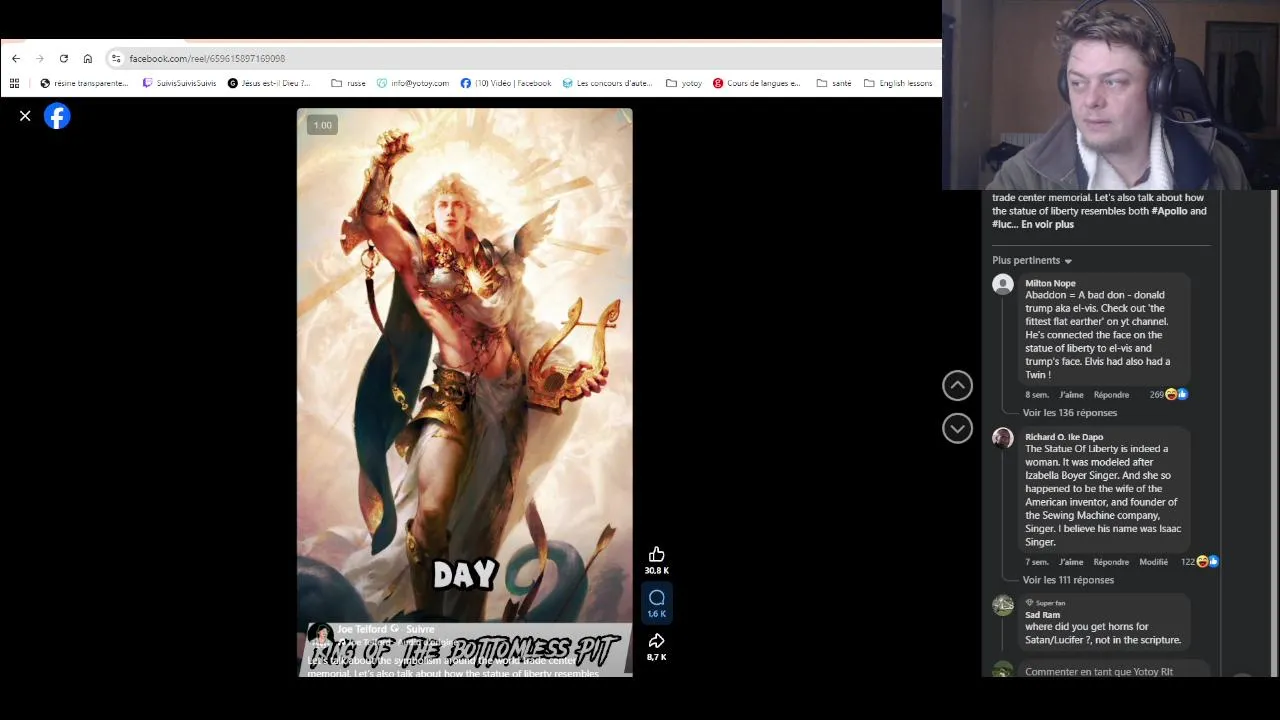Go to previous reel with up chevron
This screenshot has width=1280, height=720.
pos(957,385)
